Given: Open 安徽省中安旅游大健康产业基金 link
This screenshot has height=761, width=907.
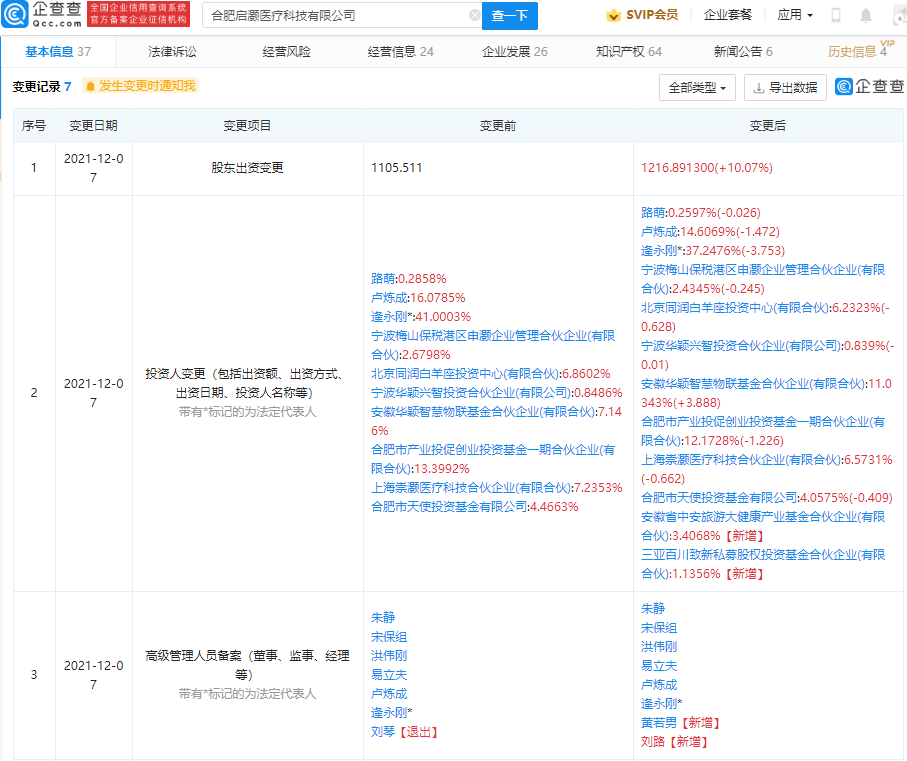Looking at the screenshot, I should [762, 526].
